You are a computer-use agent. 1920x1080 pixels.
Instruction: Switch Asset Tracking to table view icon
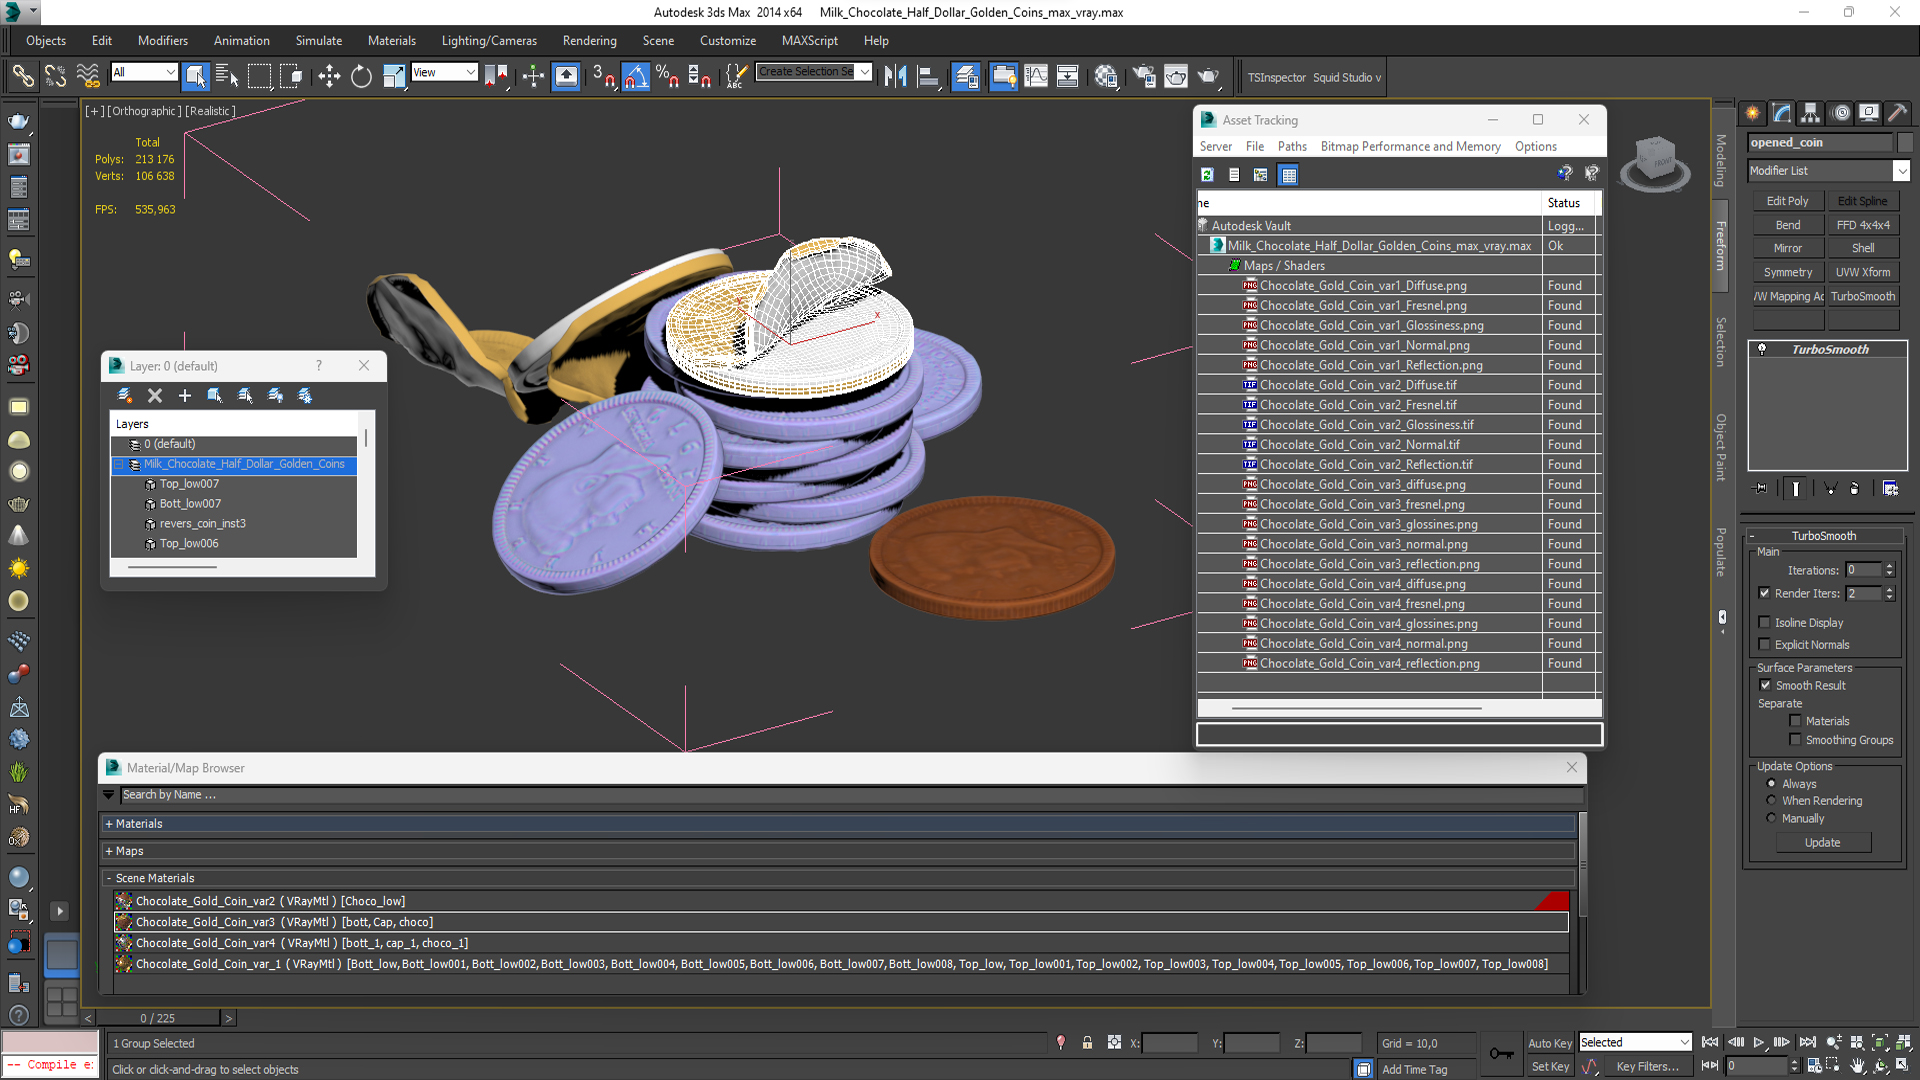[1289, 175]
